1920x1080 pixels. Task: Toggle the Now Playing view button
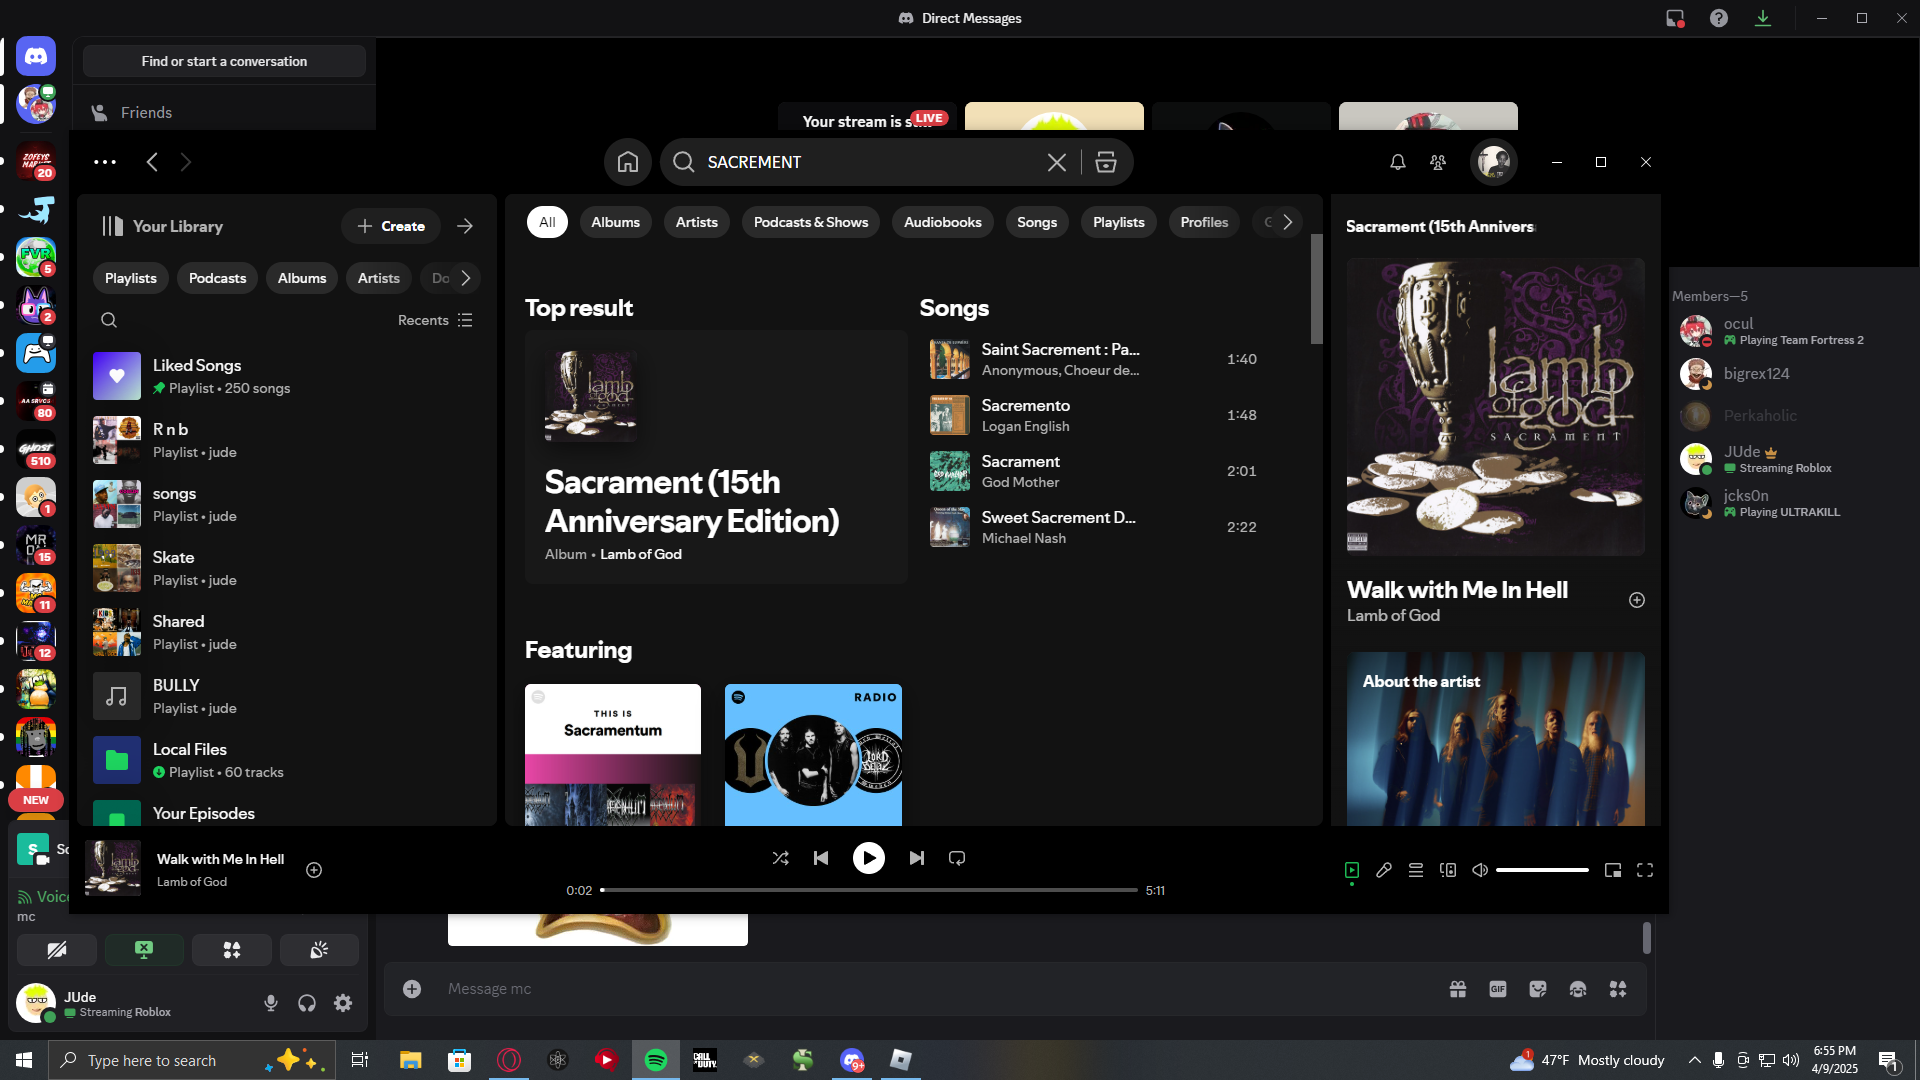coord(1352,870)
